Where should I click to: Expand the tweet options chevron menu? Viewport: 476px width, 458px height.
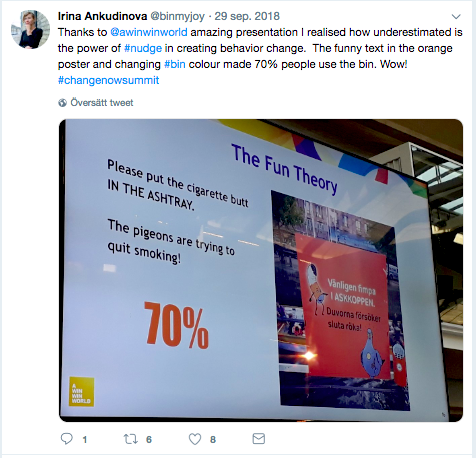pyautogui.click(x=456, y=16)
